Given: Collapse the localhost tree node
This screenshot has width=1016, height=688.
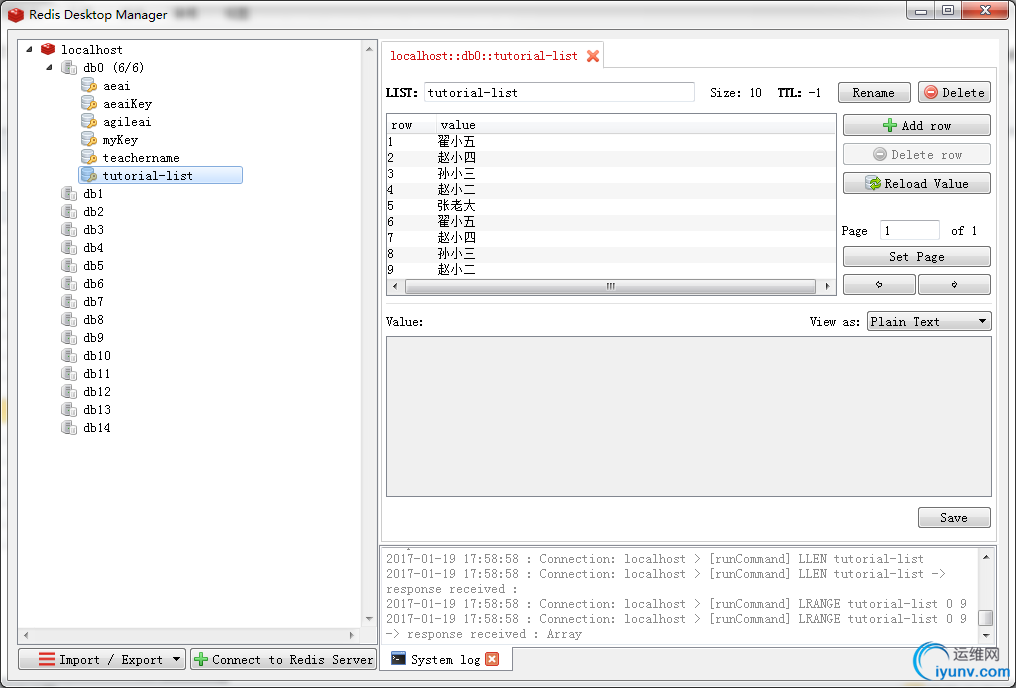Looking at the screenshot, I should pyautogui.click(x=29, y=49).
